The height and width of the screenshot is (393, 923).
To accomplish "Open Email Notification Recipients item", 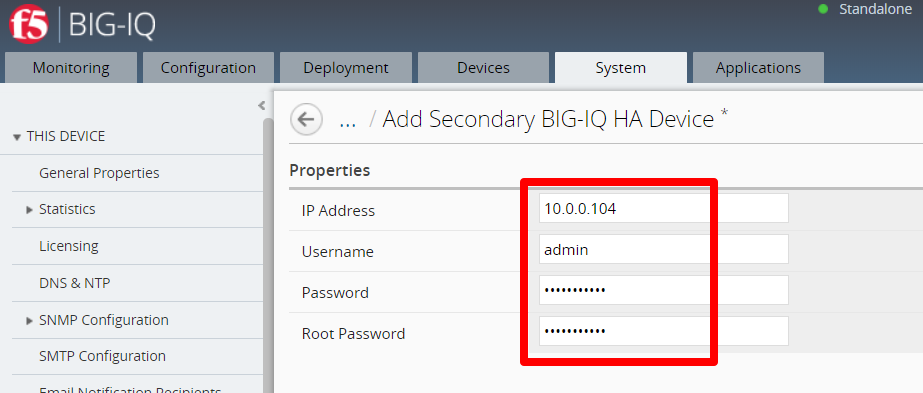I will point(130,389).
